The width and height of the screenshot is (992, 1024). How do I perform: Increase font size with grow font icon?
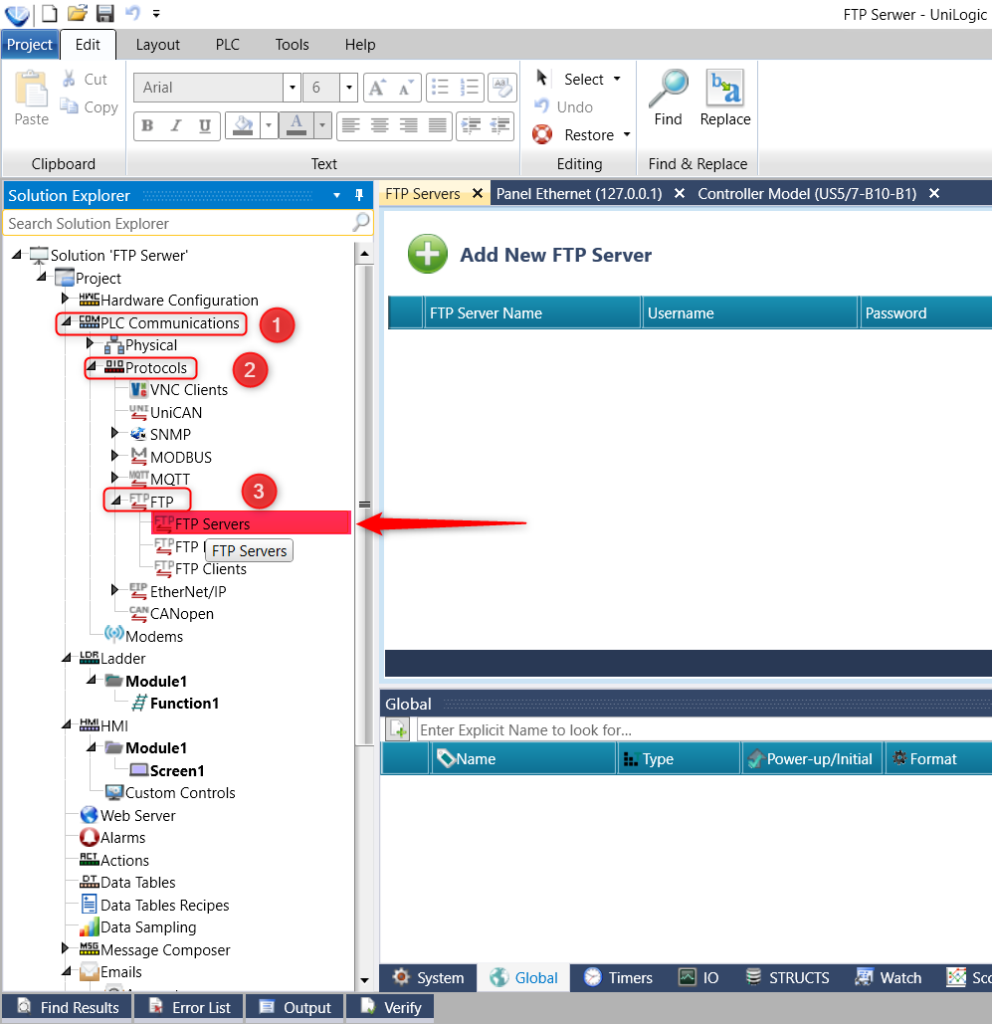377,88
